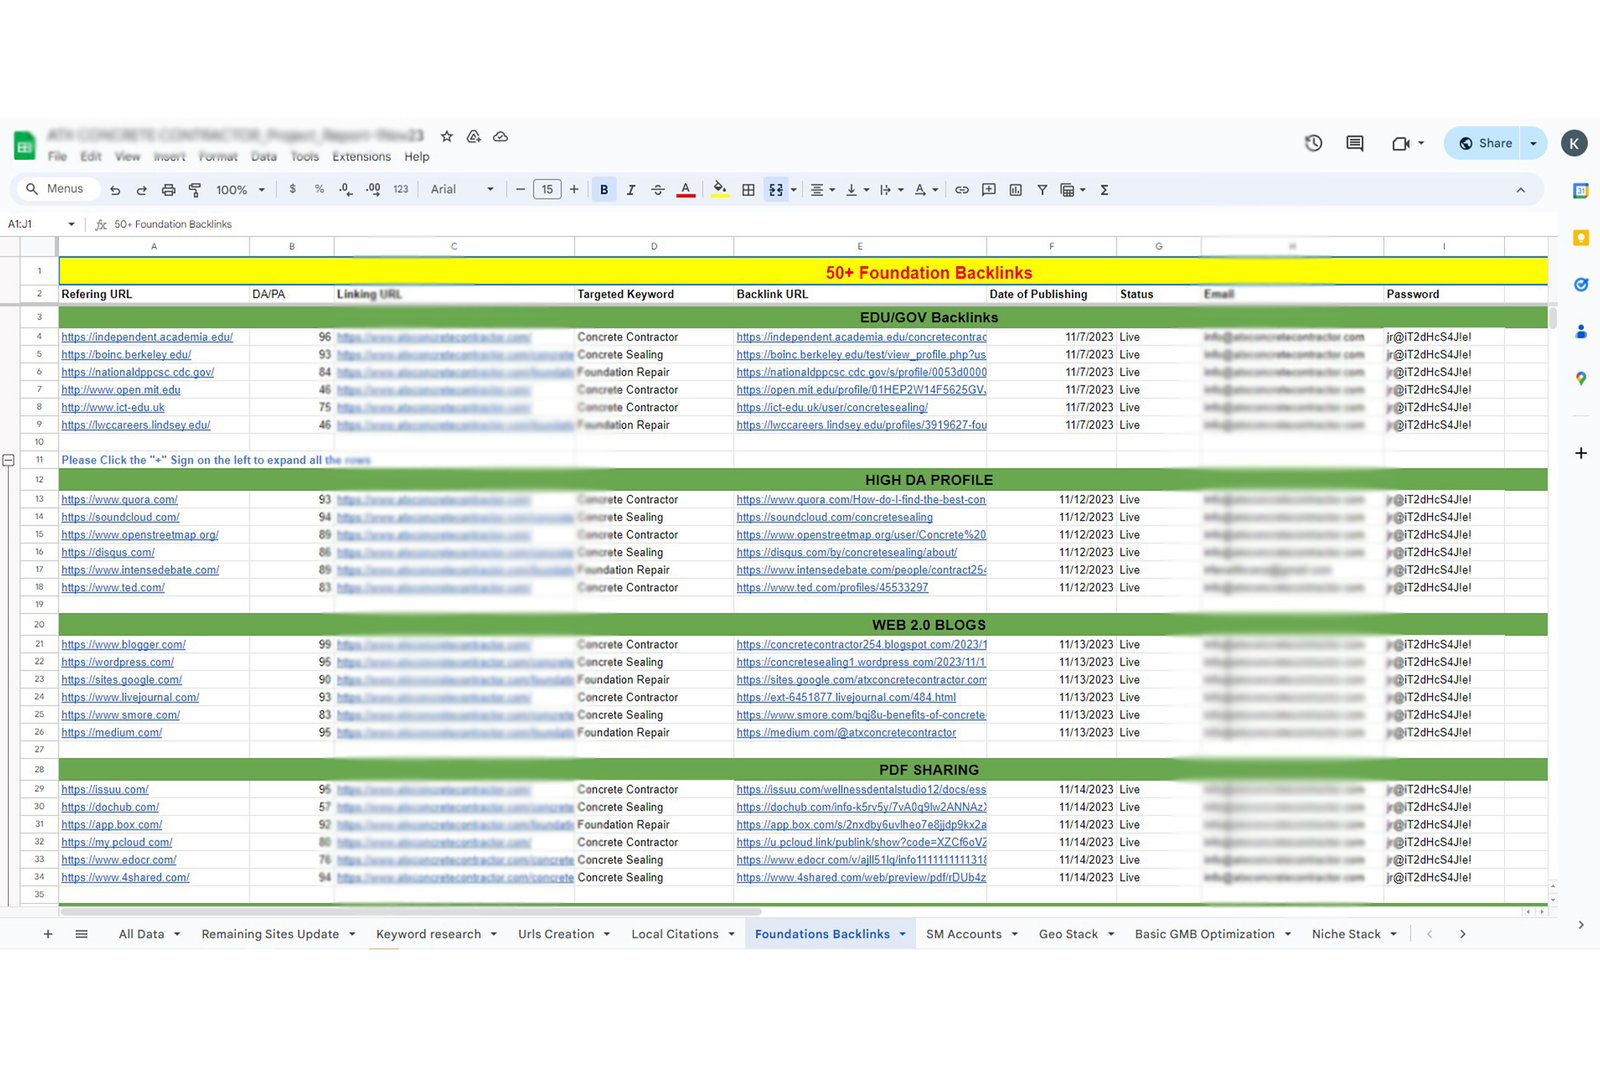Open the Contacts side panel icon

point(1581,331)
